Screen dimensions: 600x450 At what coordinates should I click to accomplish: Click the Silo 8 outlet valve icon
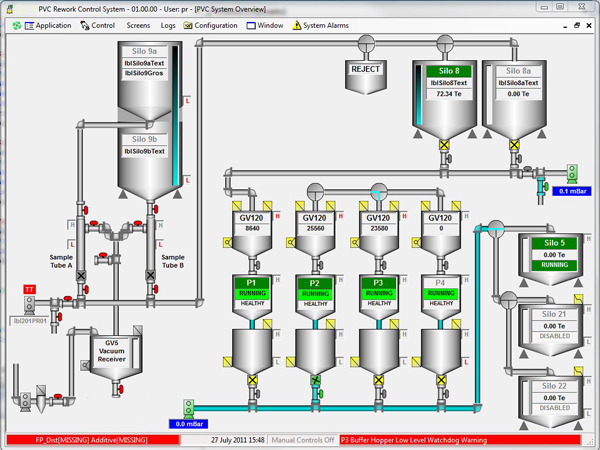pos(444,145)
